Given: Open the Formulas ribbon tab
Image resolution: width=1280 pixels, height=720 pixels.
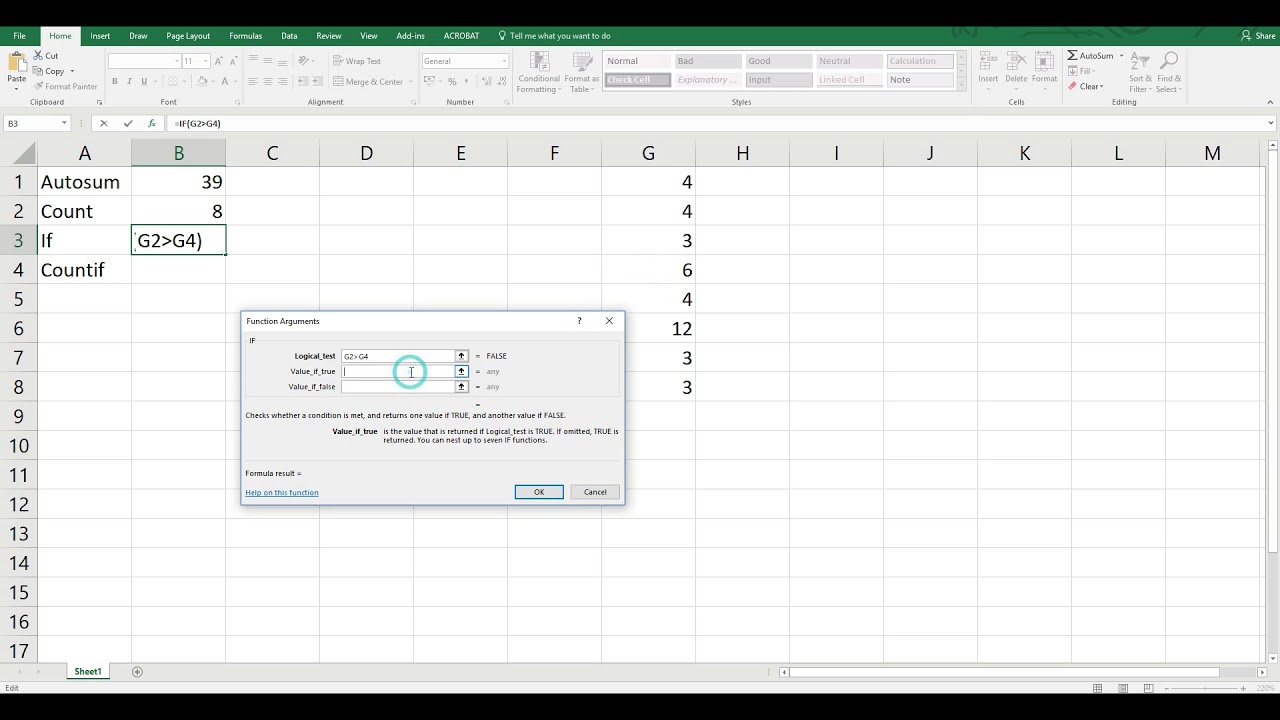Looking at the screenshot, I should [245, 36].
